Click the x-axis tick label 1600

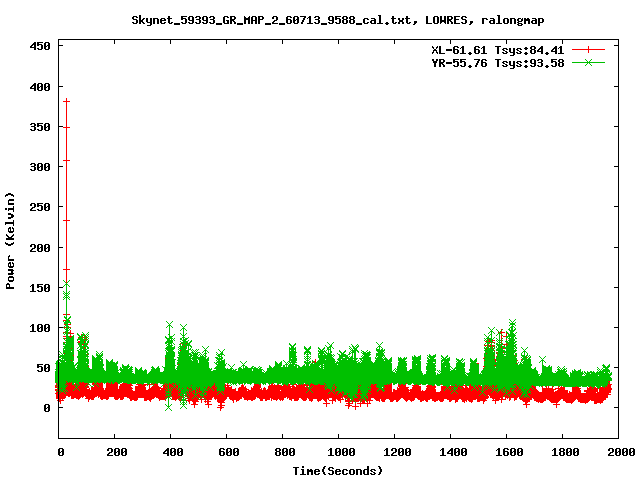[509, 452]
